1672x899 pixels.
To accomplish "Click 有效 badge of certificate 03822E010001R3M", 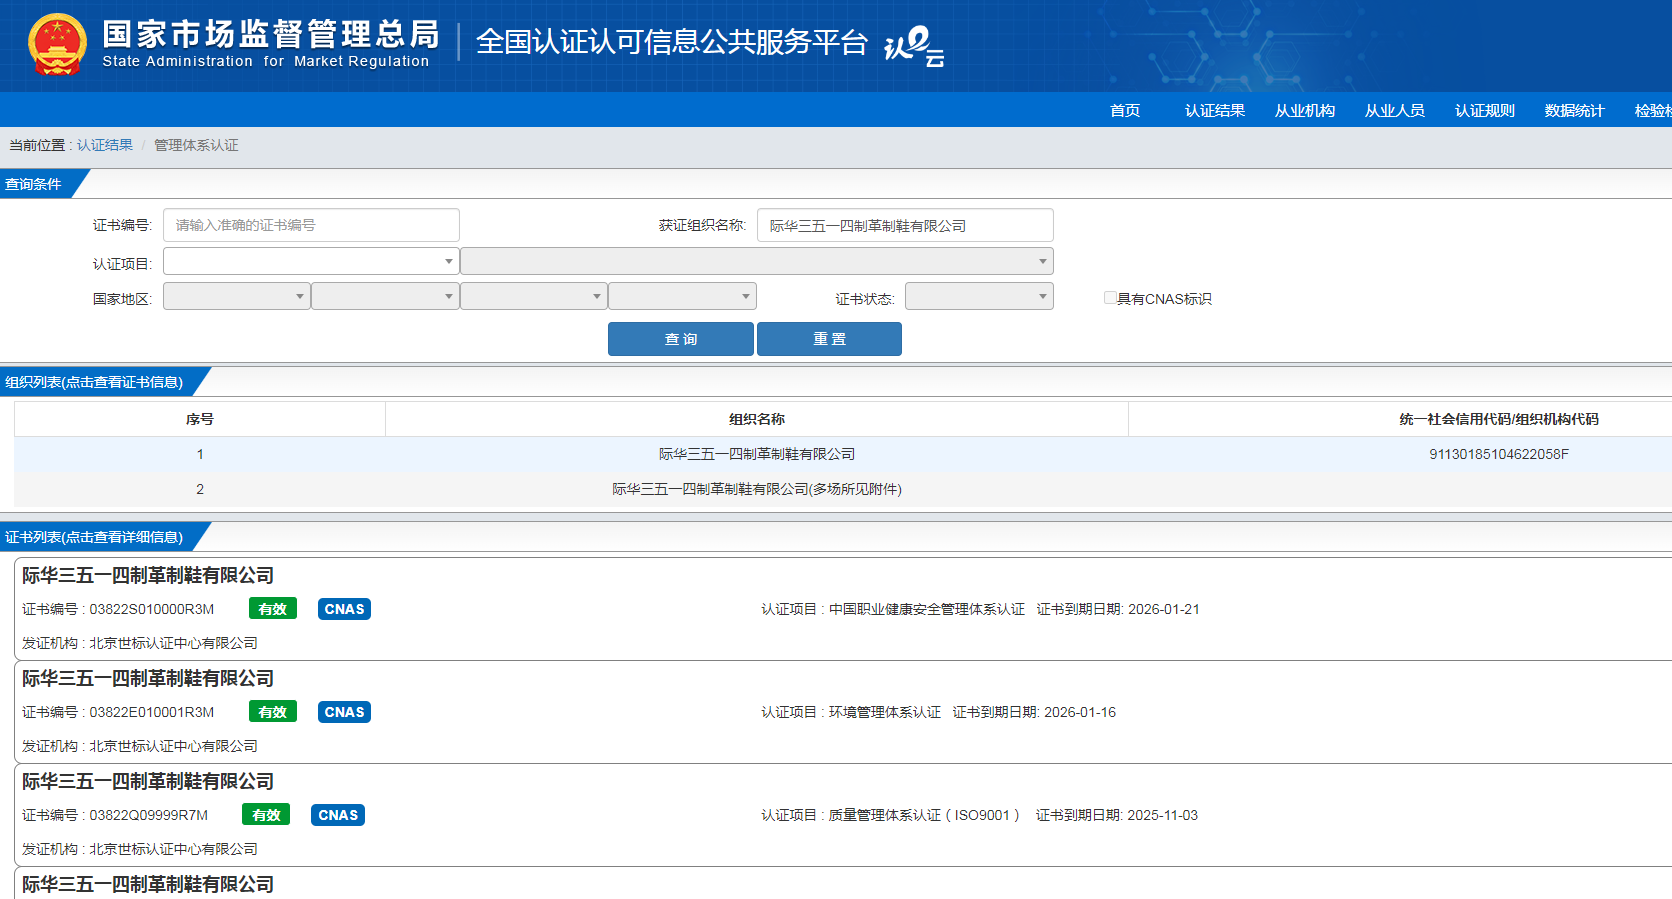I will 273,712.
